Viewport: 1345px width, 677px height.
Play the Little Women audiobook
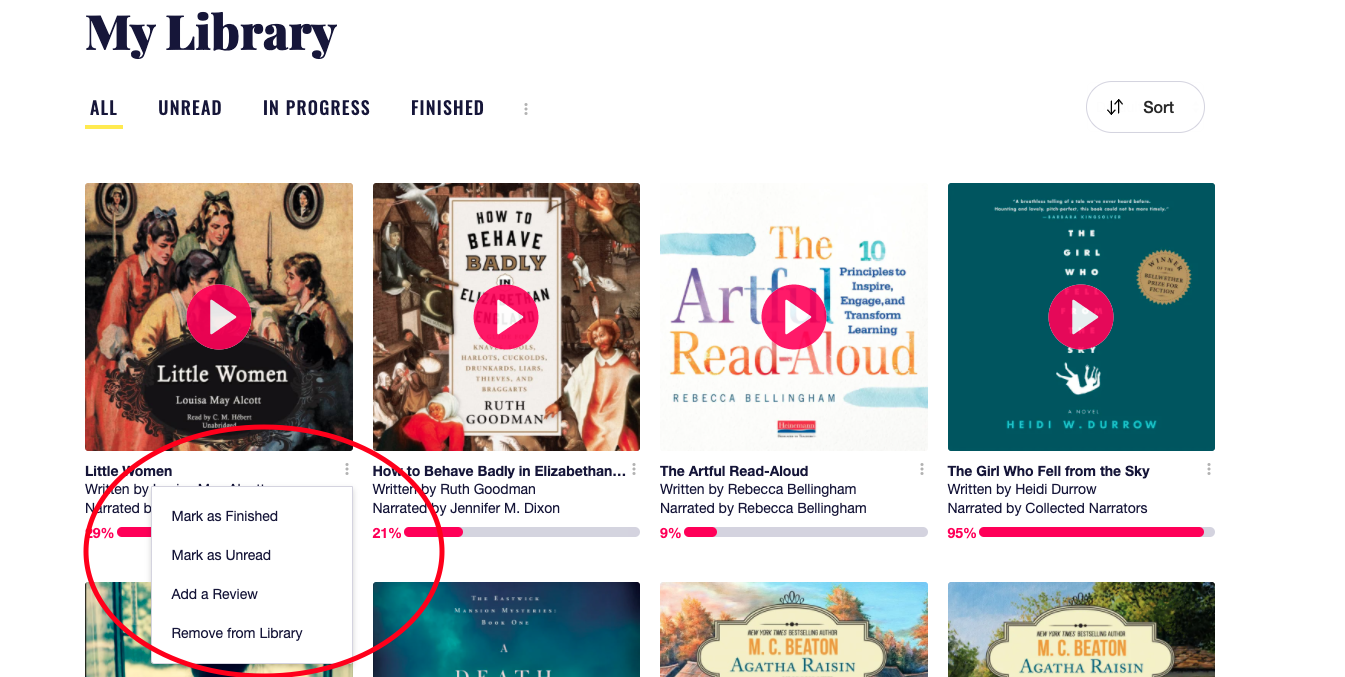(219, 317)
